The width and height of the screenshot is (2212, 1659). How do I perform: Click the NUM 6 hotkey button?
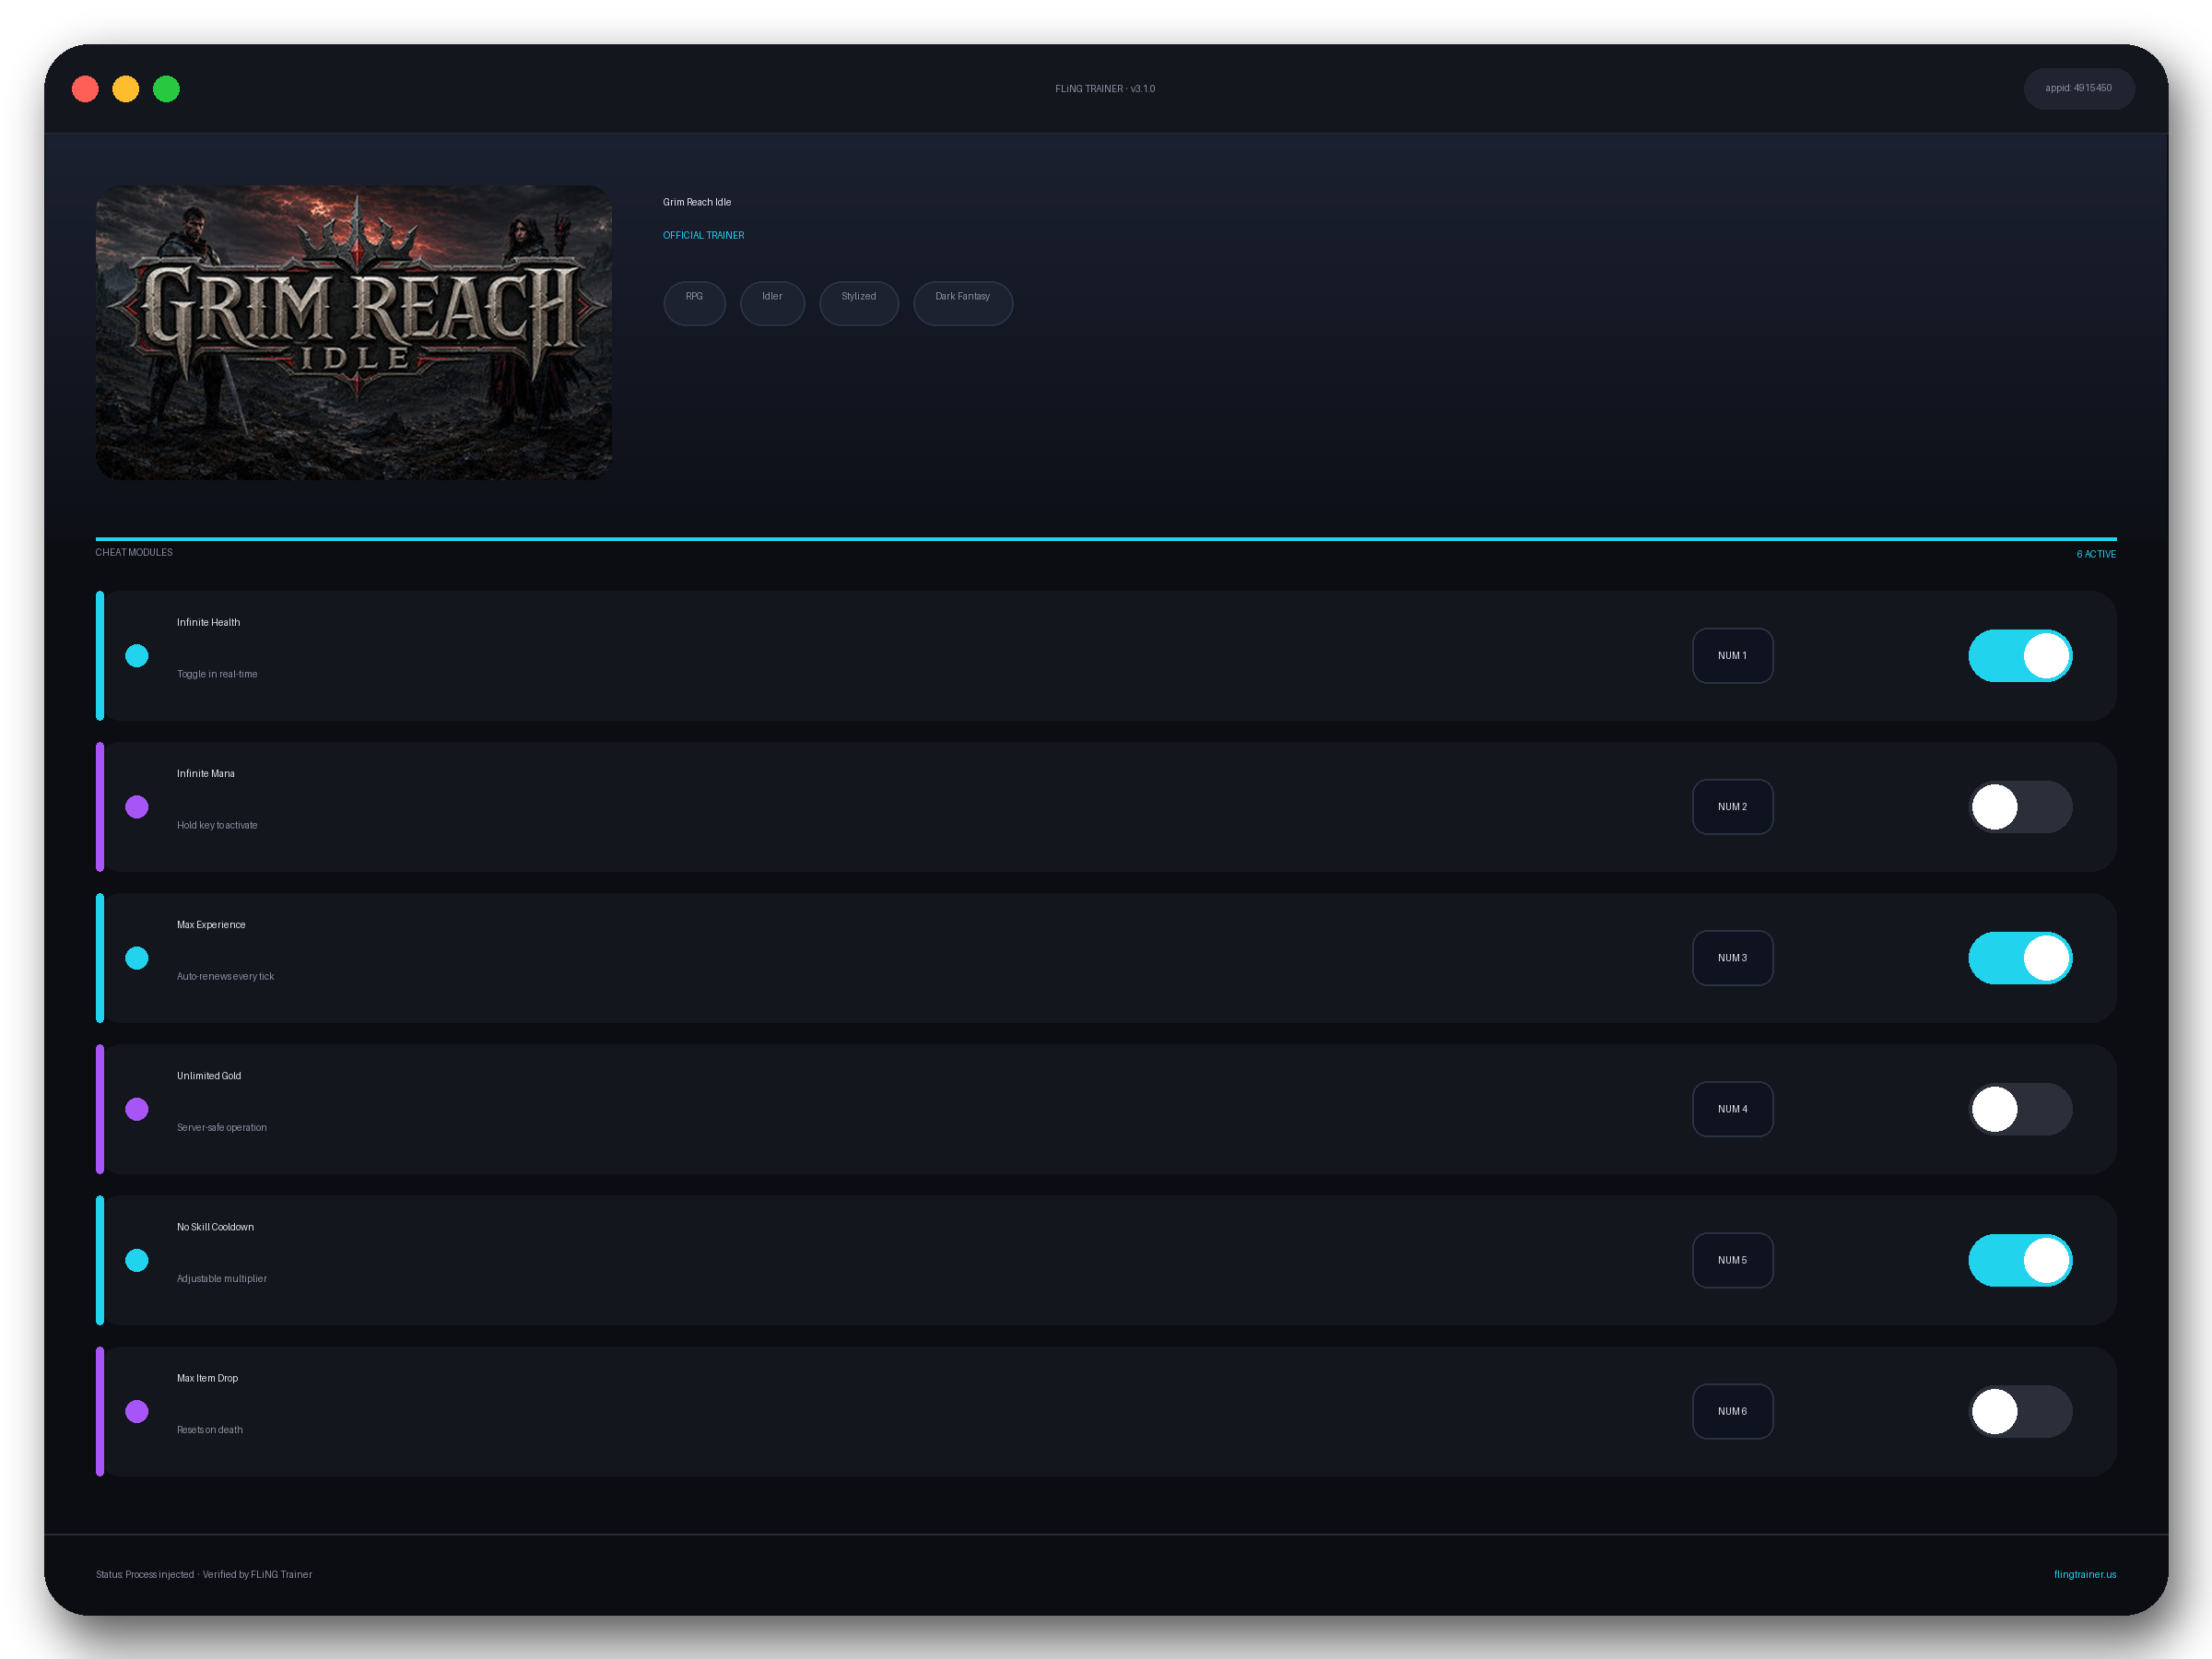coord(1732,1411)
